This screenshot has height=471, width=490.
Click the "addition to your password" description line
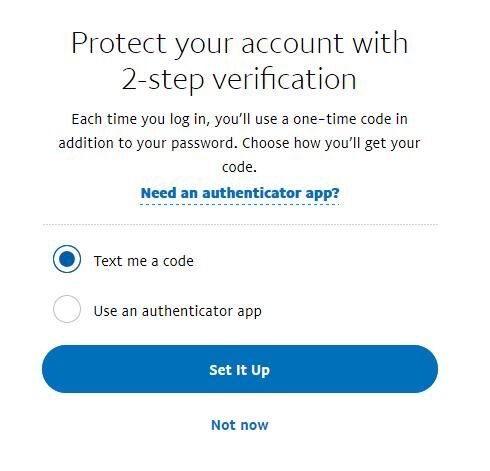pyautogui.click(x=239, y=143)
